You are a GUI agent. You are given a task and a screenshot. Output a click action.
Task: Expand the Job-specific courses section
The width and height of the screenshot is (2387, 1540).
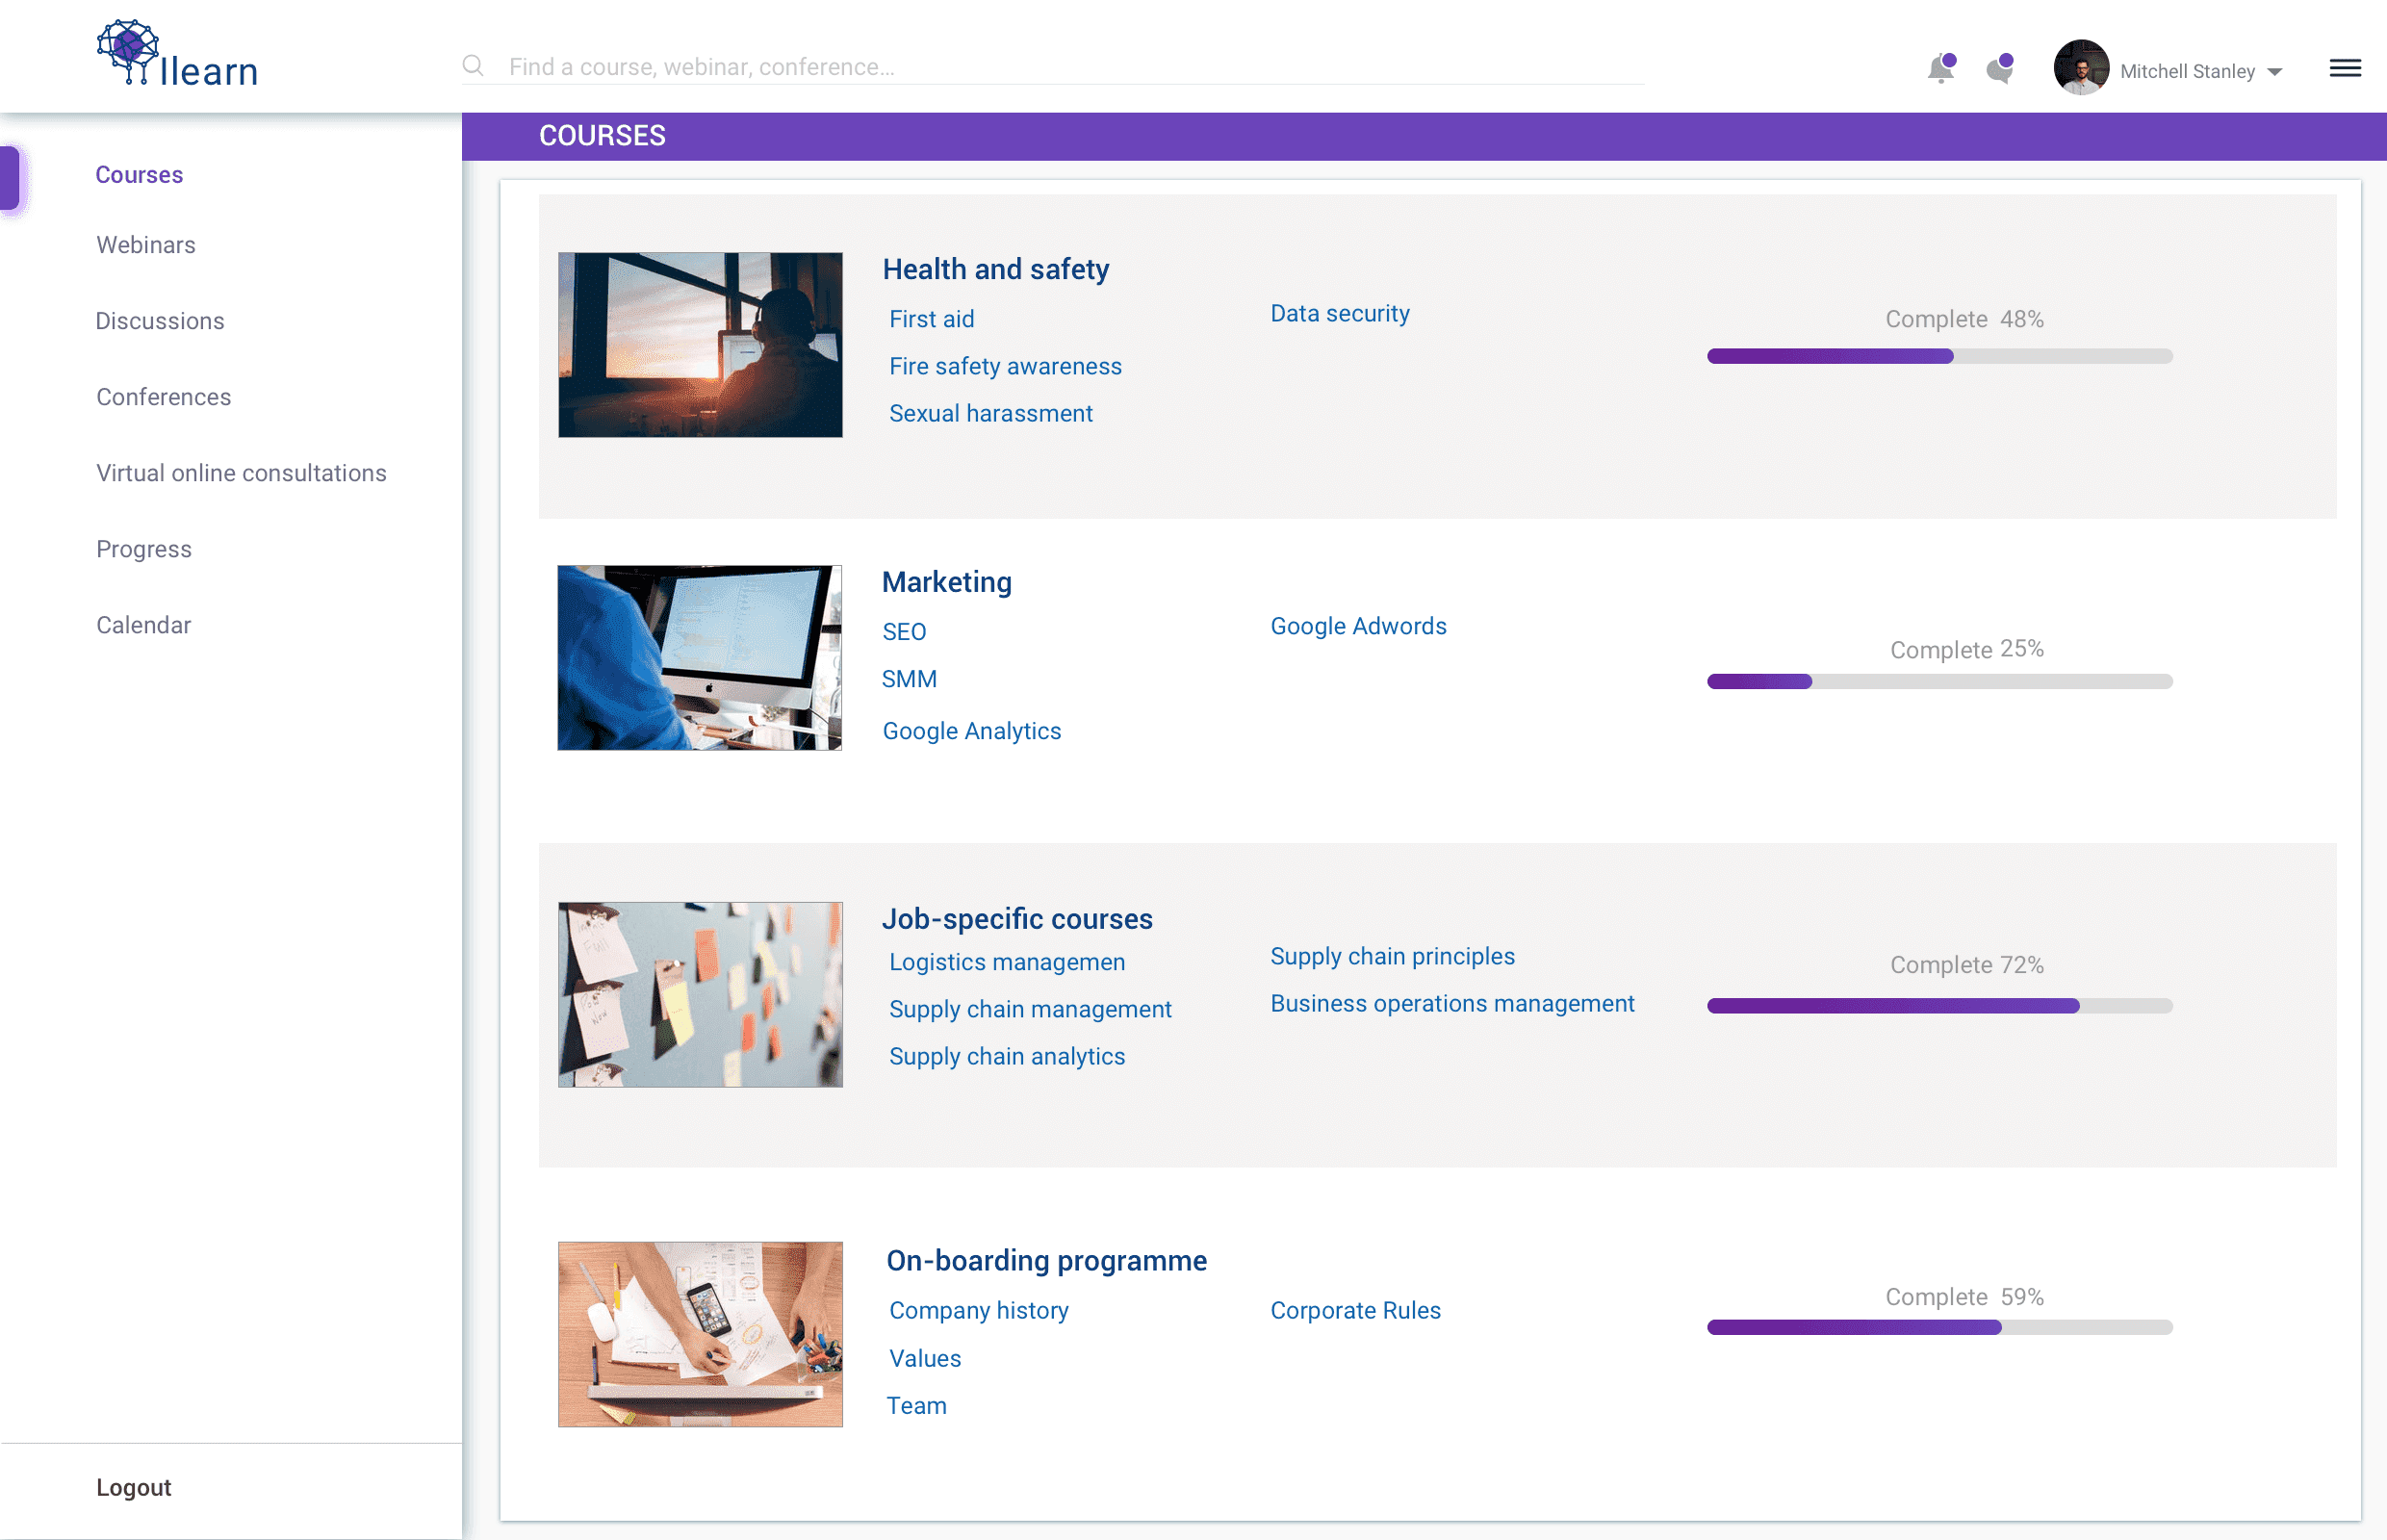[1017, 917]
